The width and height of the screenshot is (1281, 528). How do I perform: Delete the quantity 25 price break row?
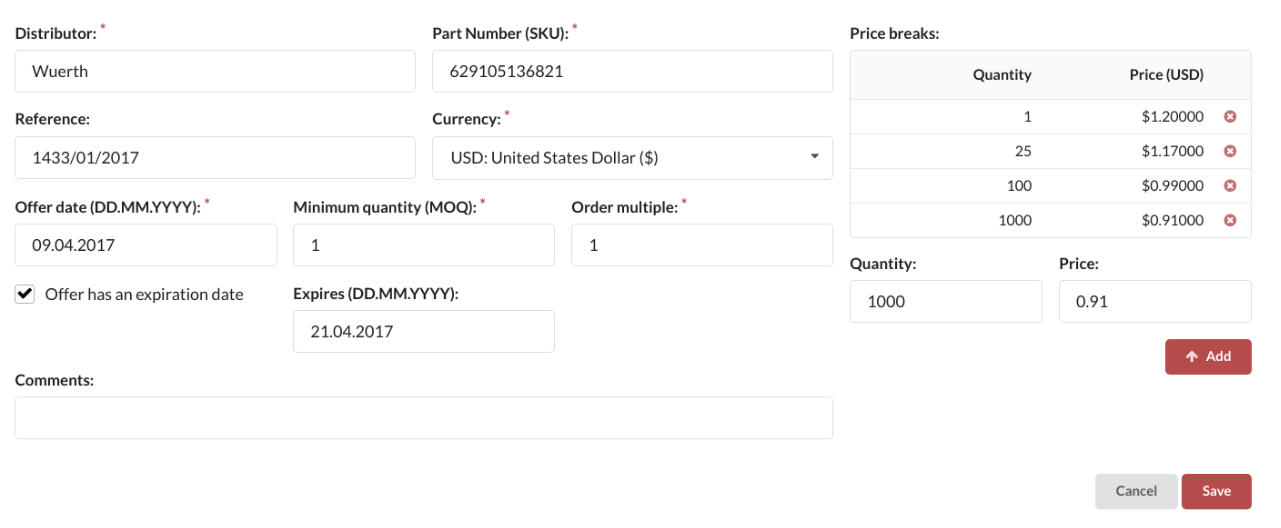pyautogui.click(x=1231, y=151)
